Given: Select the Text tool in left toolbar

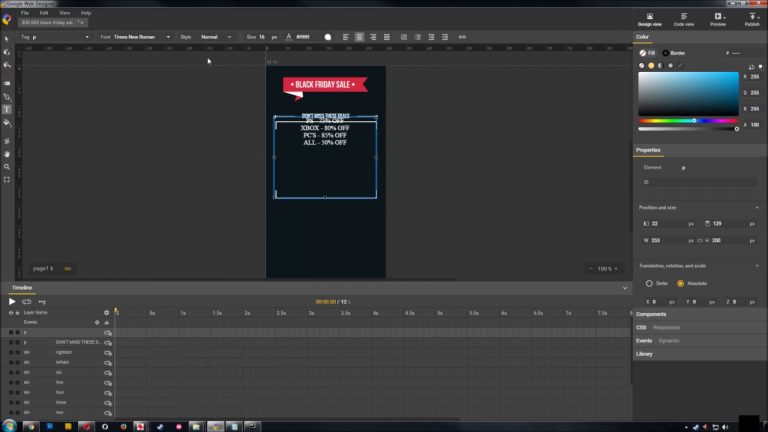Looking at the screenshot, I should click(x=7, y=109).
